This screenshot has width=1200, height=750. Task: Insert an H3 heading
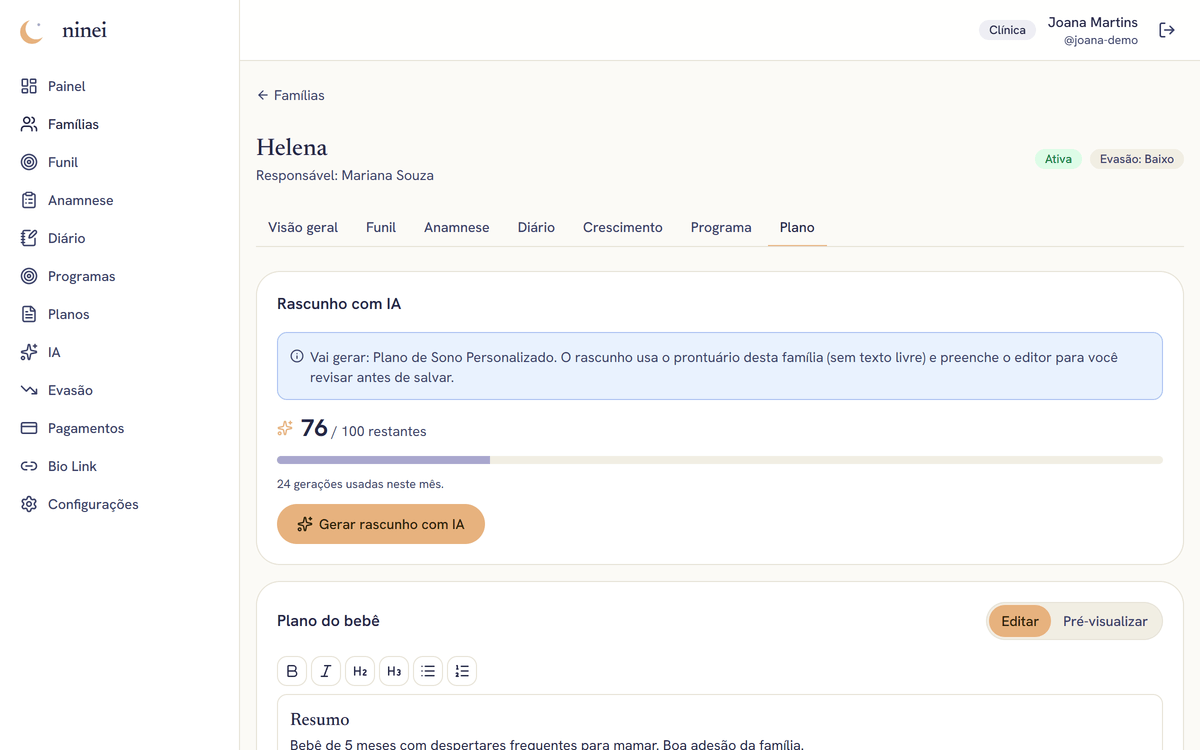coord(394,671)
